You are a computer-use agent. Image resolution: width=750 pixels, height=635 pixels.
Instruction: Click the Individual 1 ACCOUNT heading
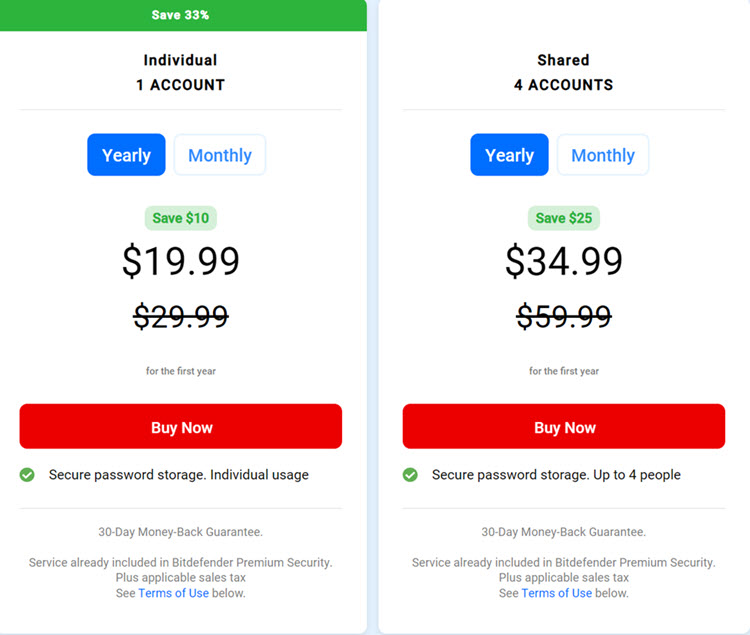point(181,72)
